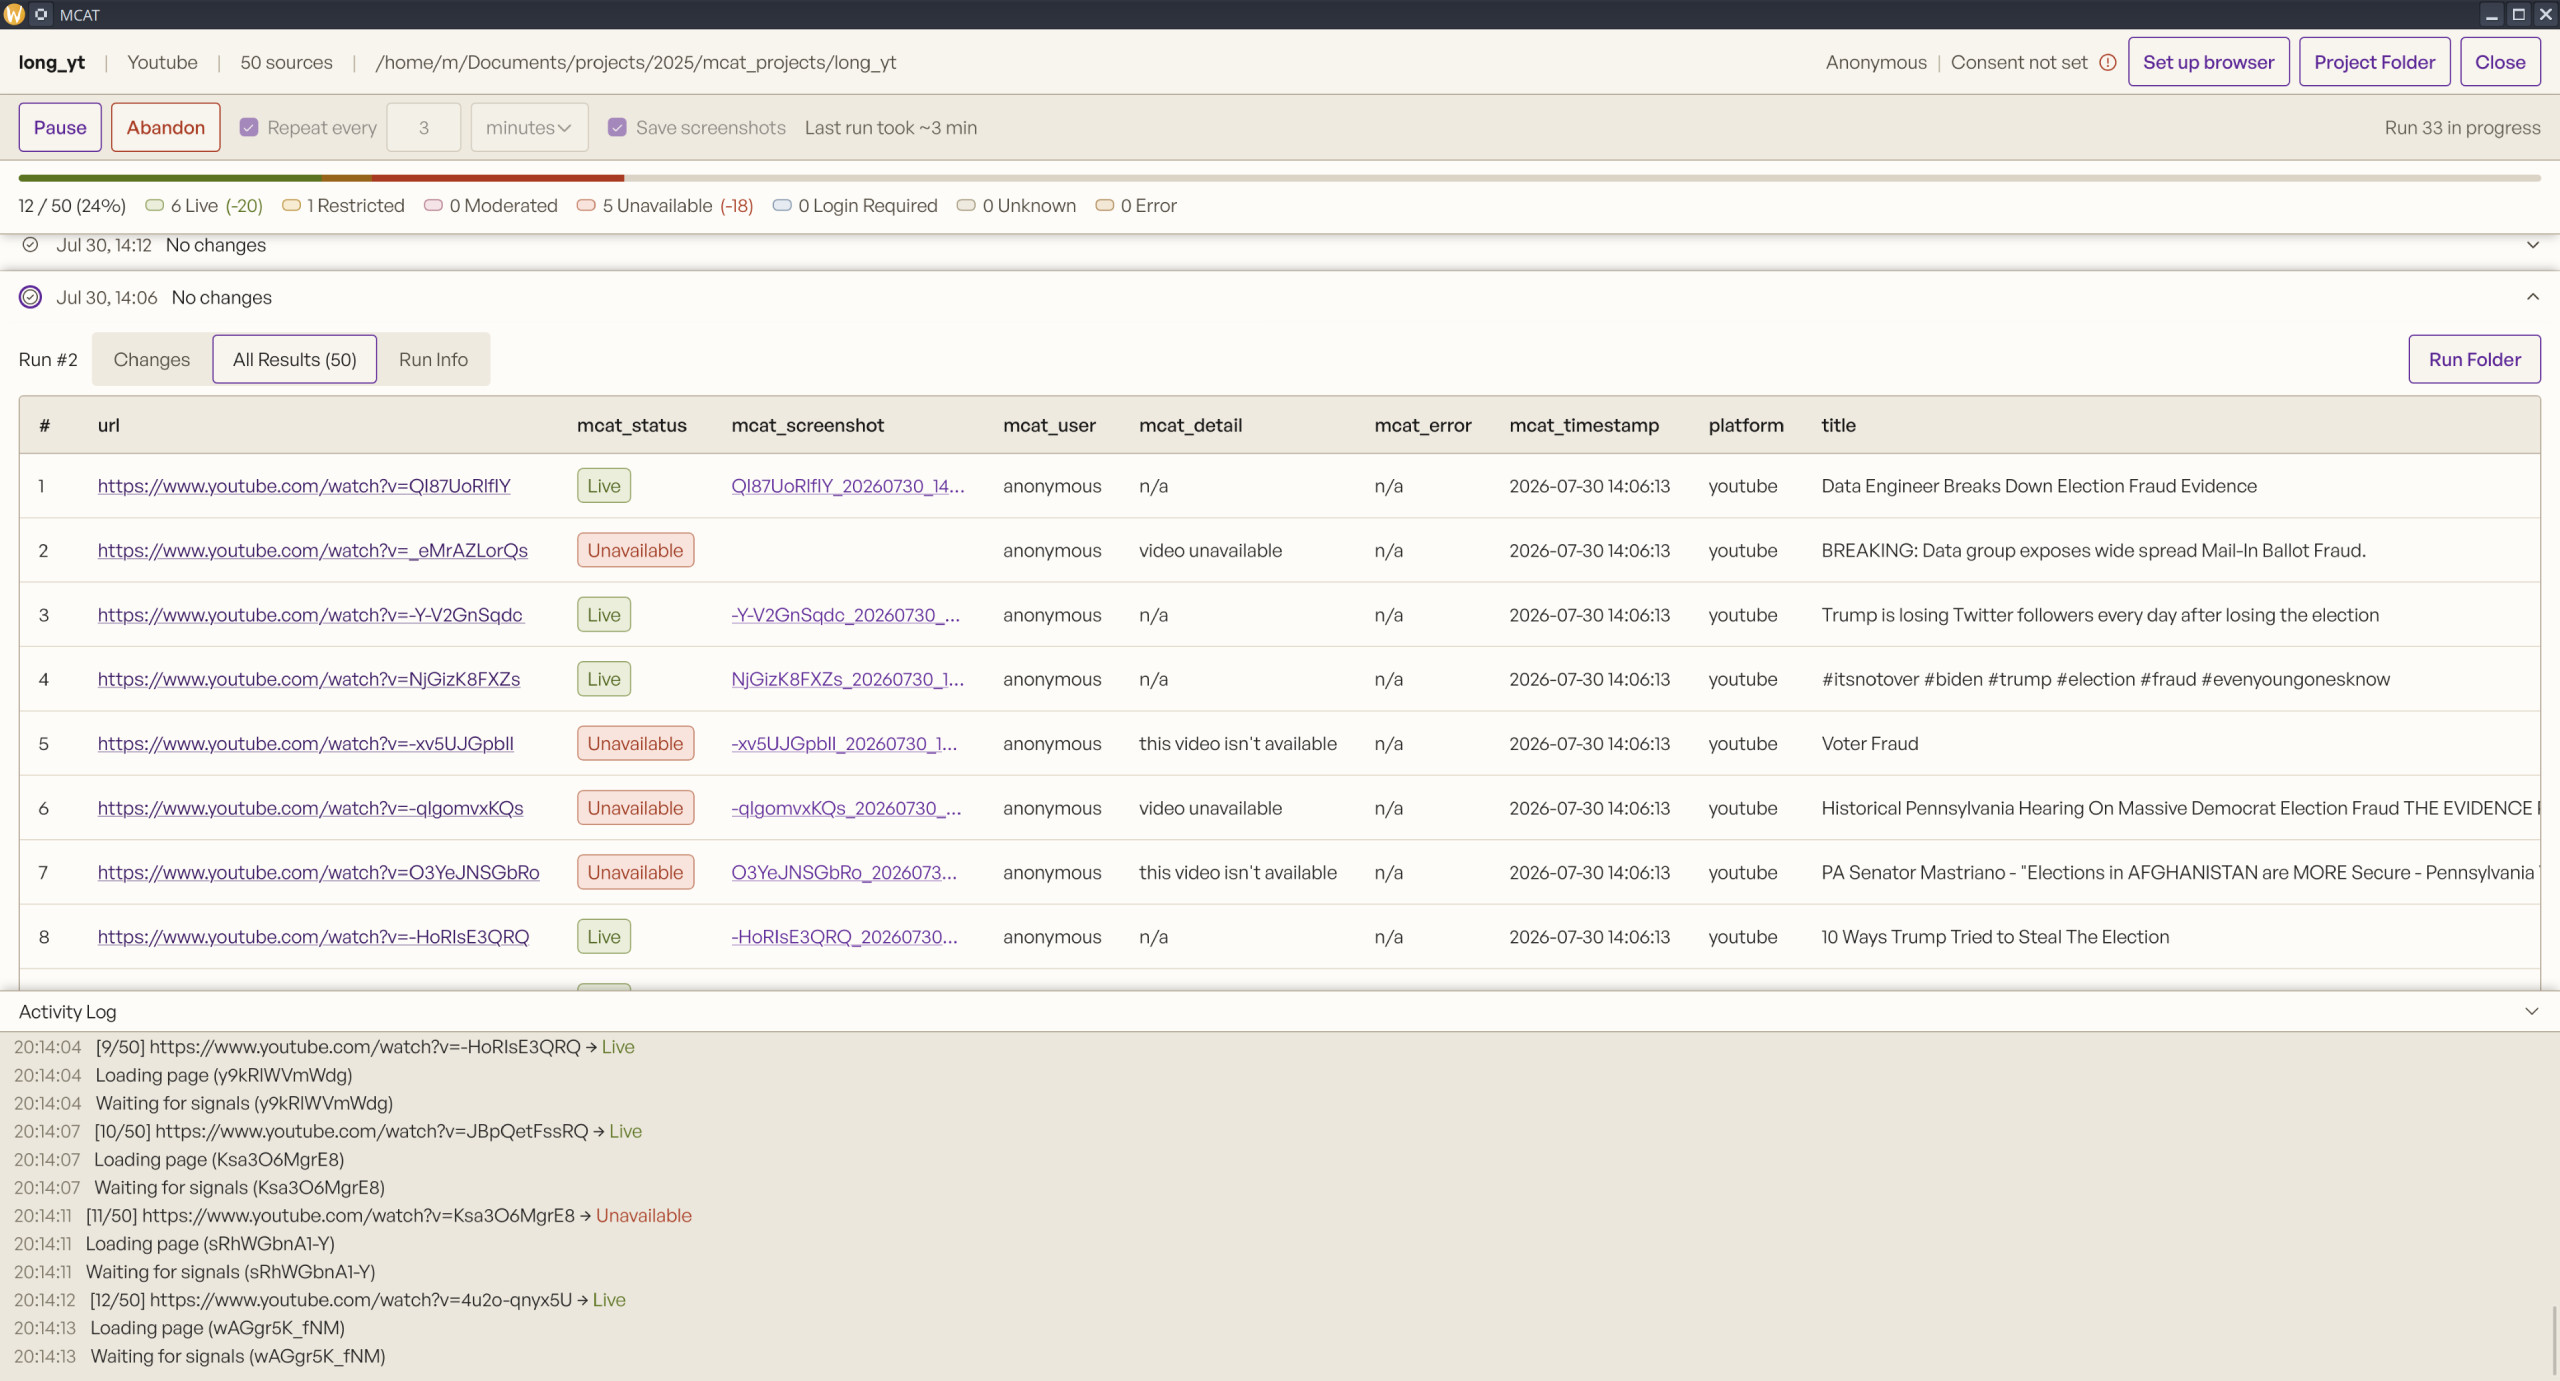Expand the Jul 30, 14:12 run entry
2560x1381 pixels.
2532,245
